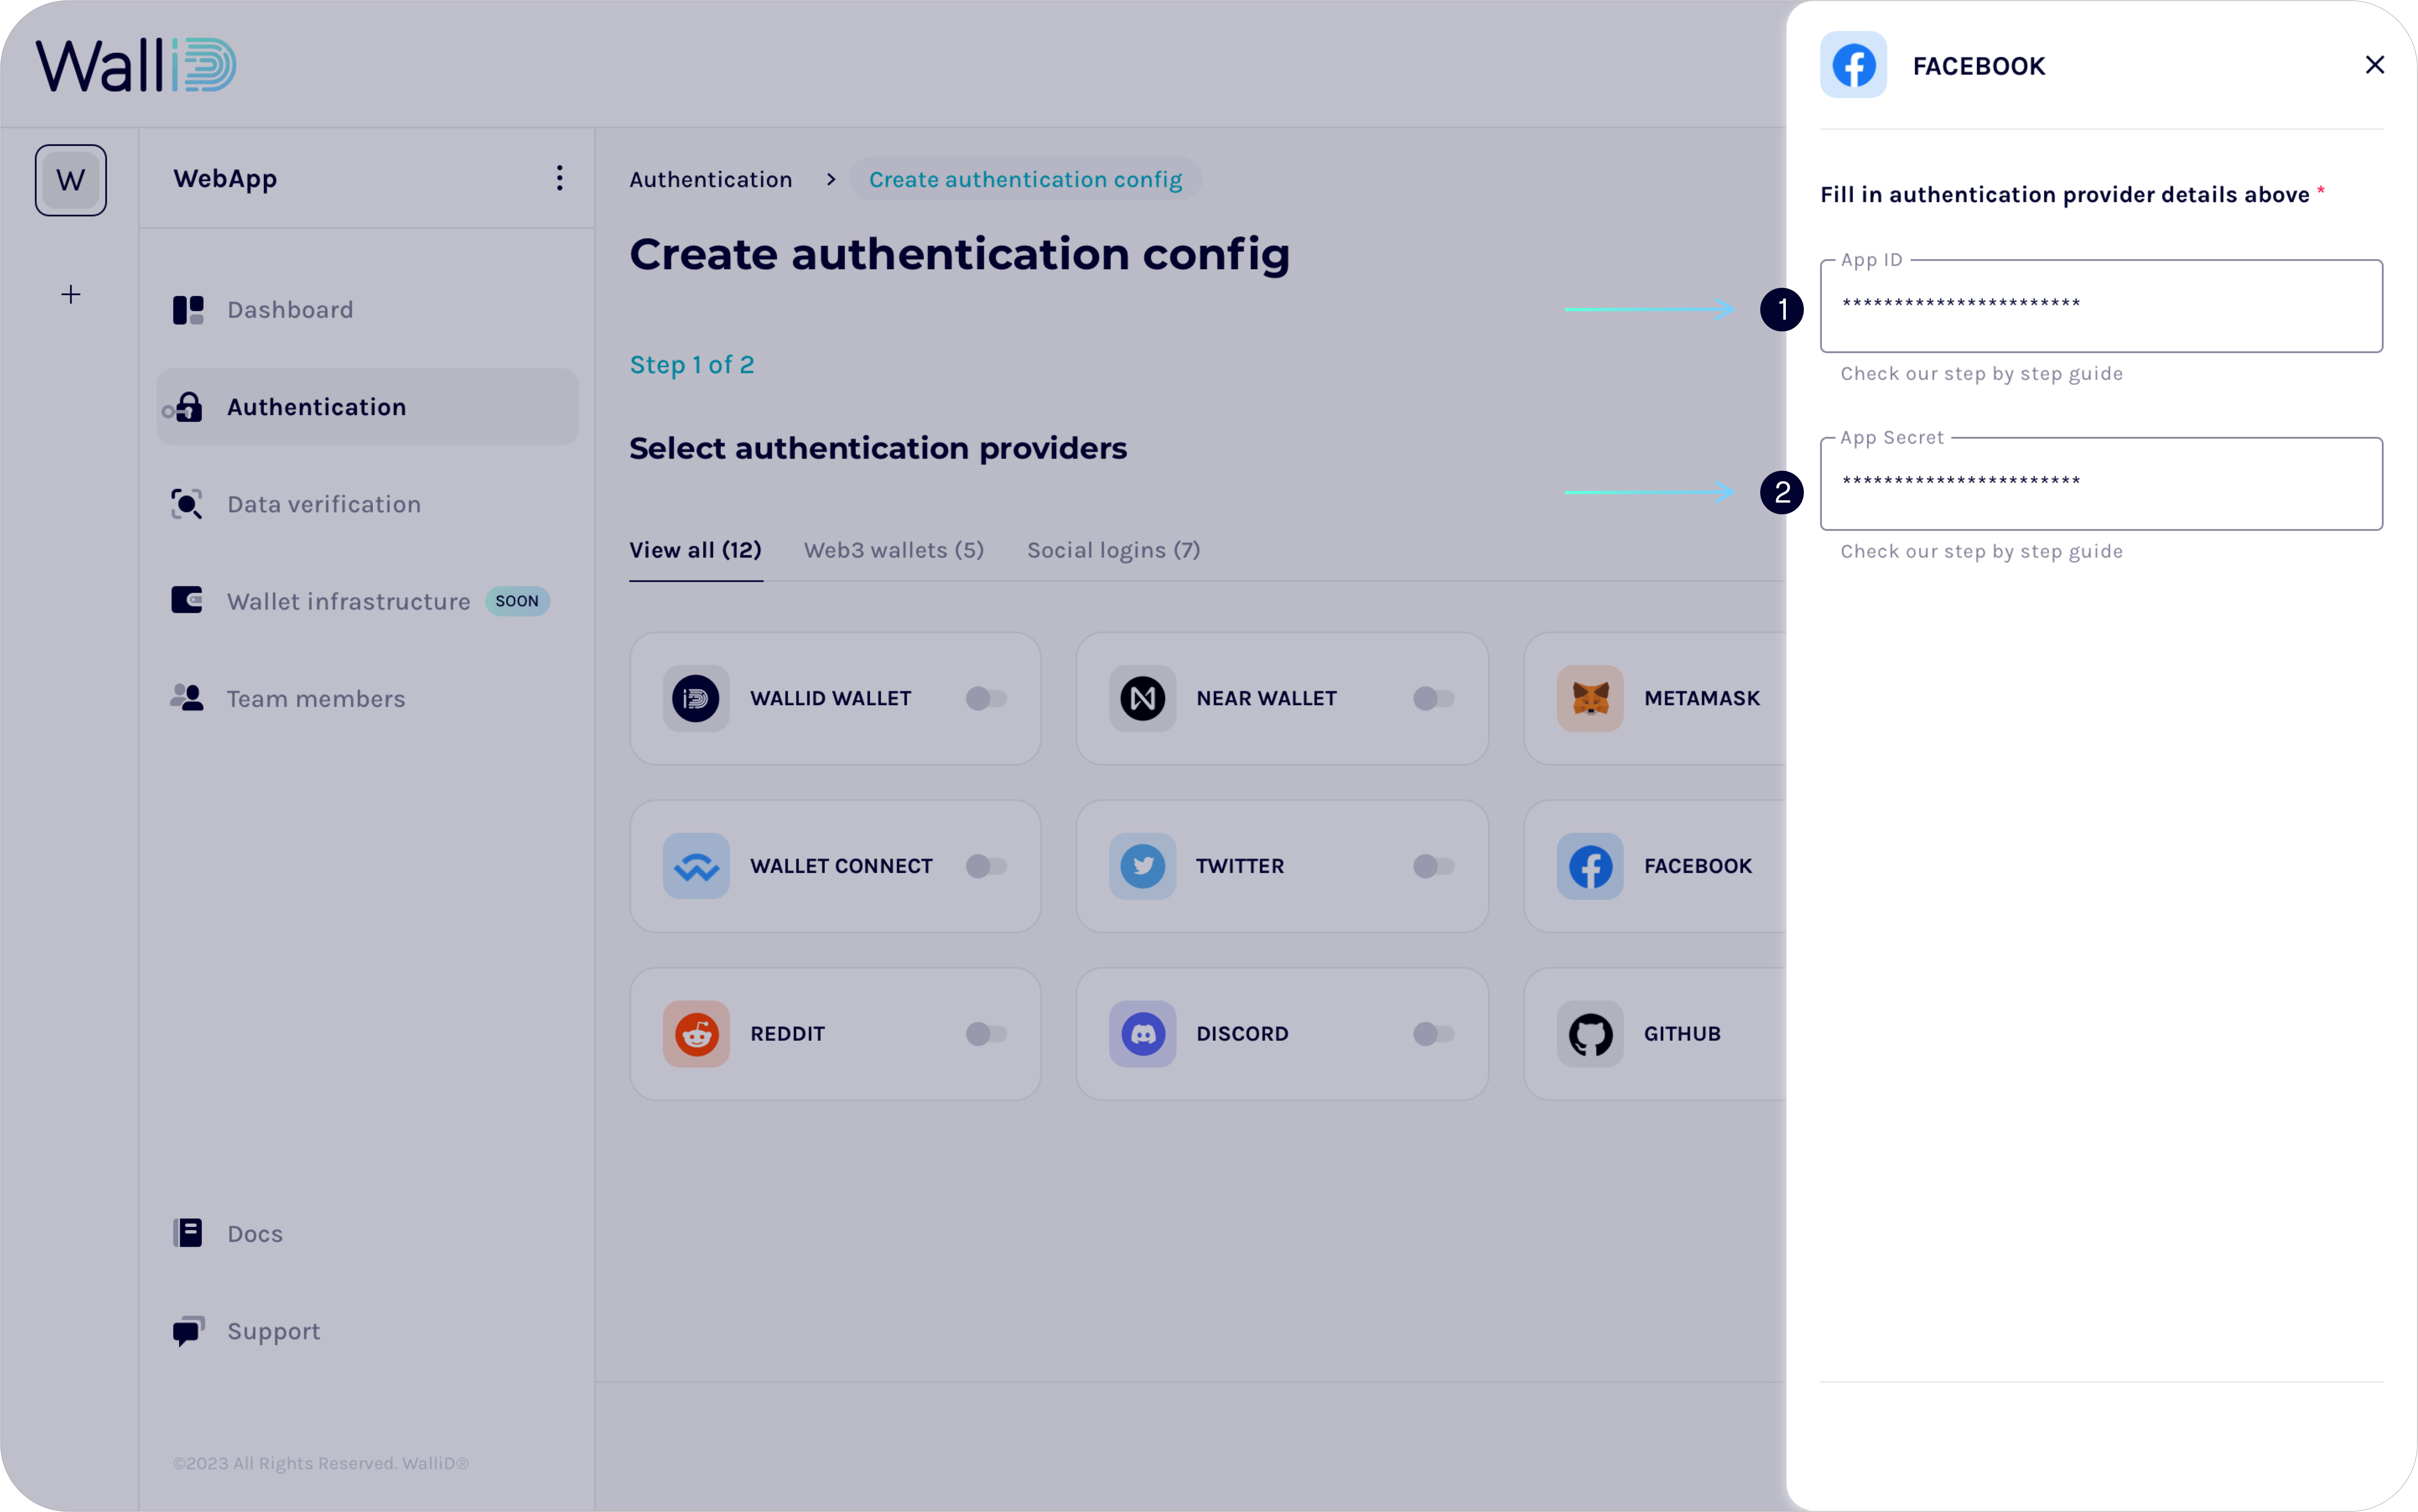Open Team members page
Viewport: 2418px width, 1512px height.
click(315, 699)
